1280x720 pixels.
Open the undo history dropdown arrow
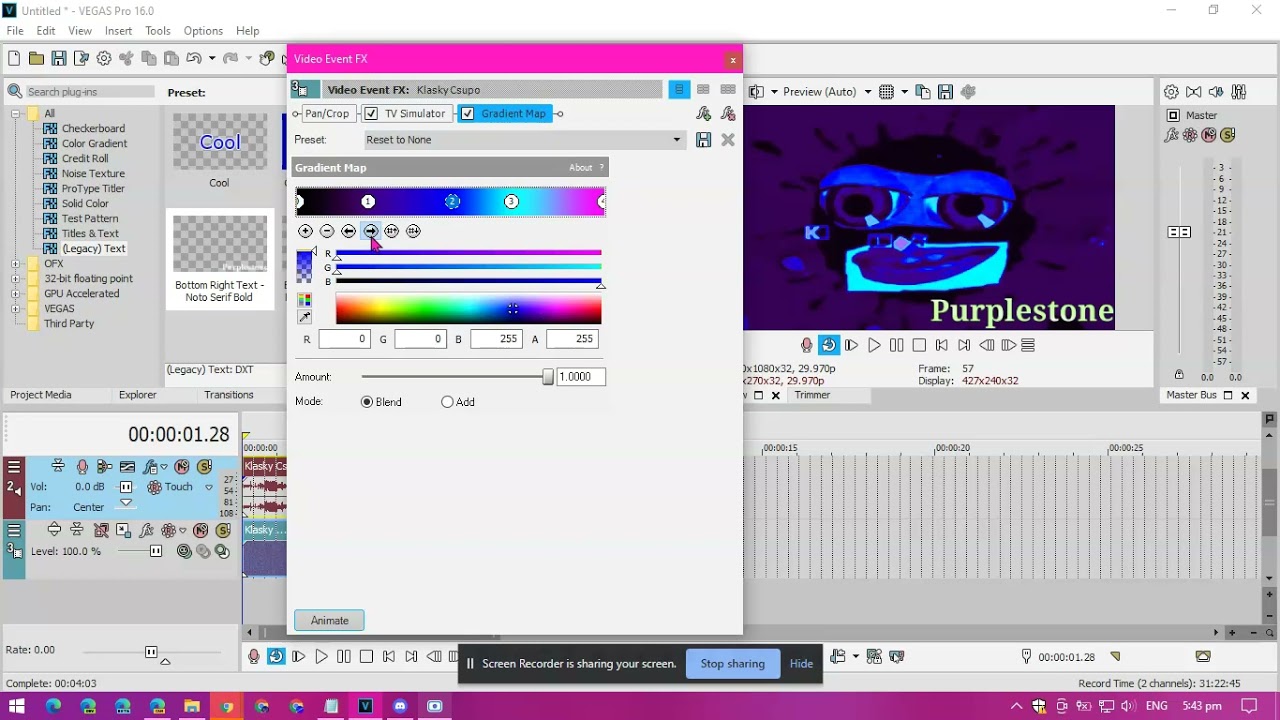pyautogui.click(x=212, y=59)
